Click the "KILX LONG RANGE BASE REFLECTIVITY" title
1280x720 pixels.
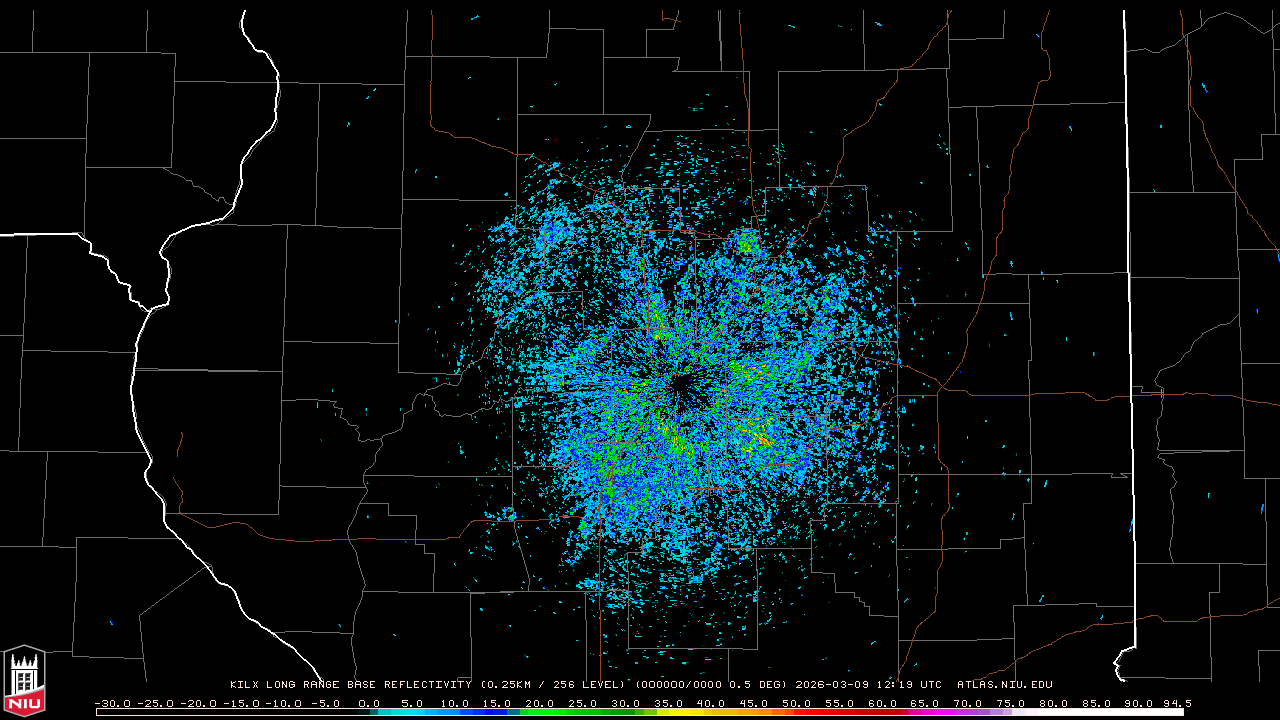click(351, 685)
